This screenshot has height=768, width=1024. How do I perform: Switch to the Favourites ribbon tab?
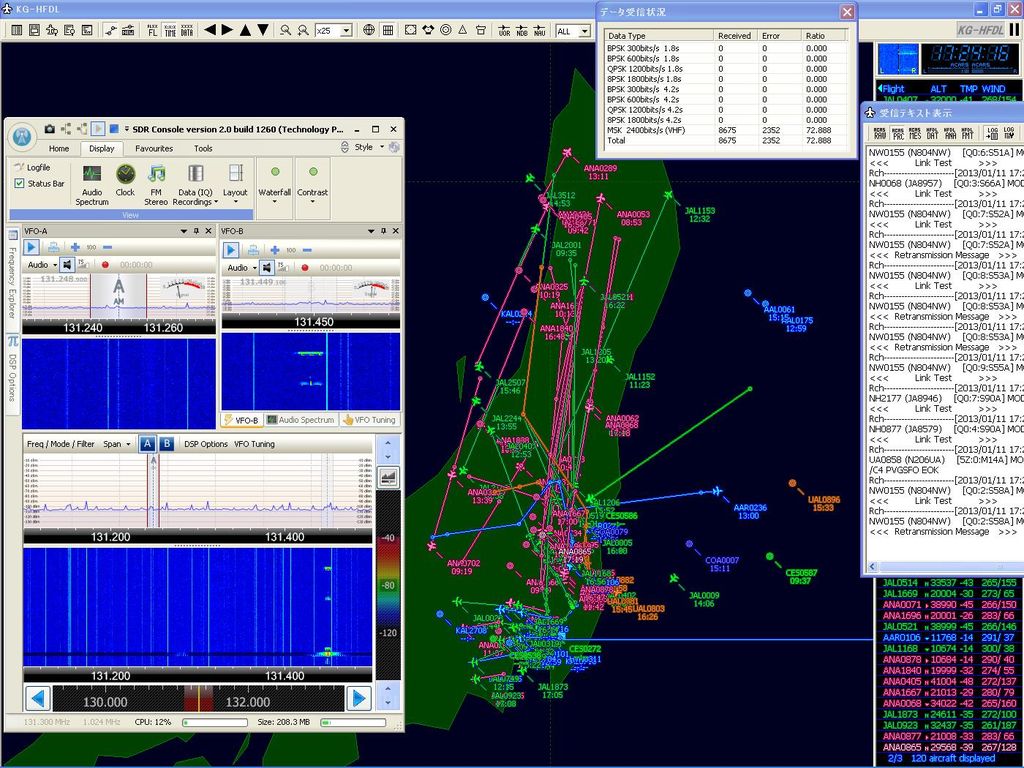point(154,148)
